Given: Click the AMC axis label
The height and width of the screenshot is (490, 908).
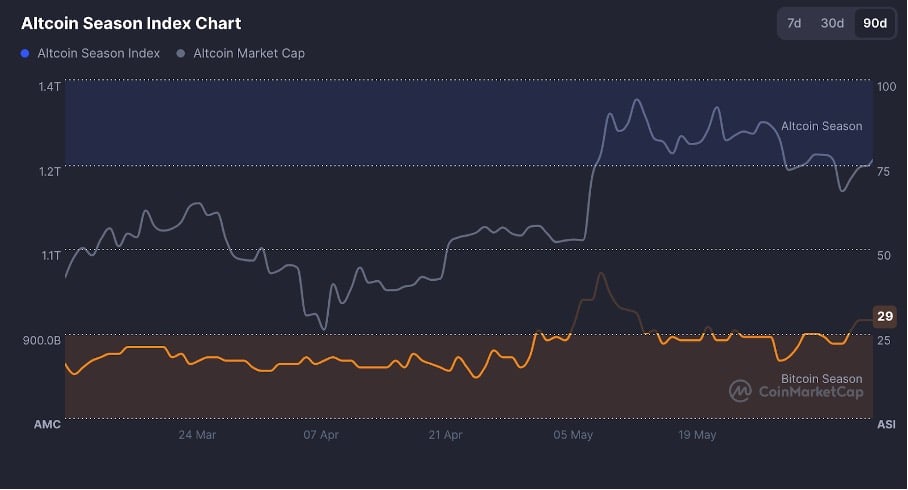Looking at the screenshot, I should tap(47, 425).
